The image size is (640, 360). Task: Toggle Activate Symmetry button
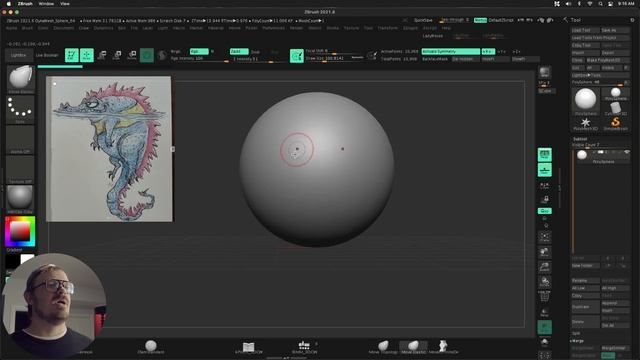451,51
